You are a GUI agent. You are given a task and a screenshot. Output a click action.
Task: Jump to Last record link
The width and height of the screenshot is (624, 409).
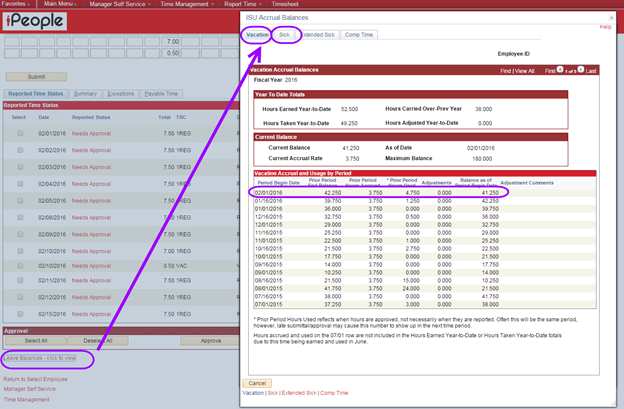pos(591,71)
